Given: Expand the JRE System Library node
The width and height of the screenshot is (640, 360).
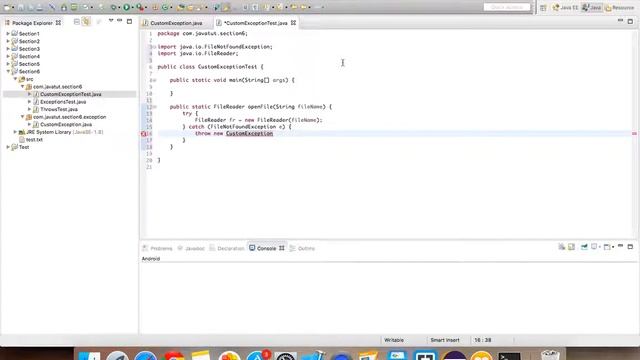Looking at the screenshot, I should pyautogui.click(x=16, y=132).
